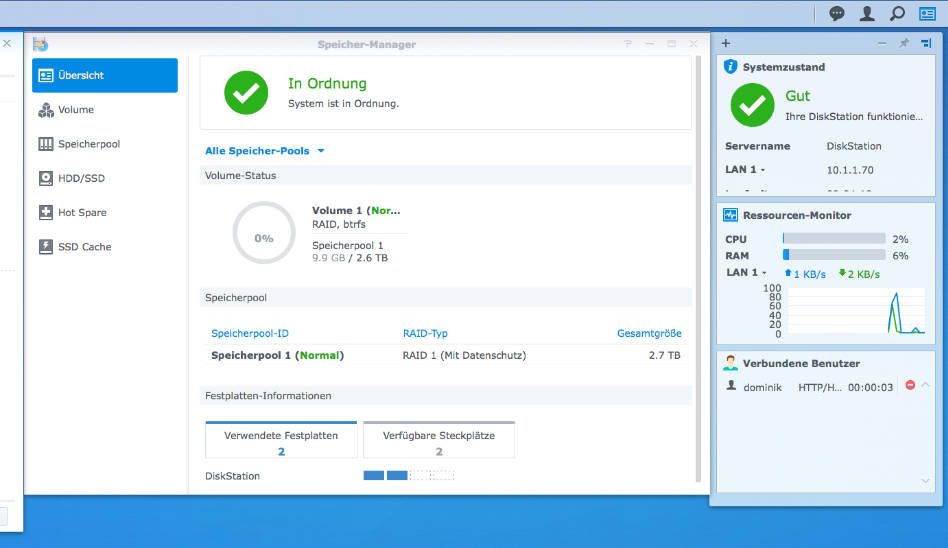Minimize the widget panel with the dash icon
The width and height of the screenshot is (948, 548).
point(882,43)
